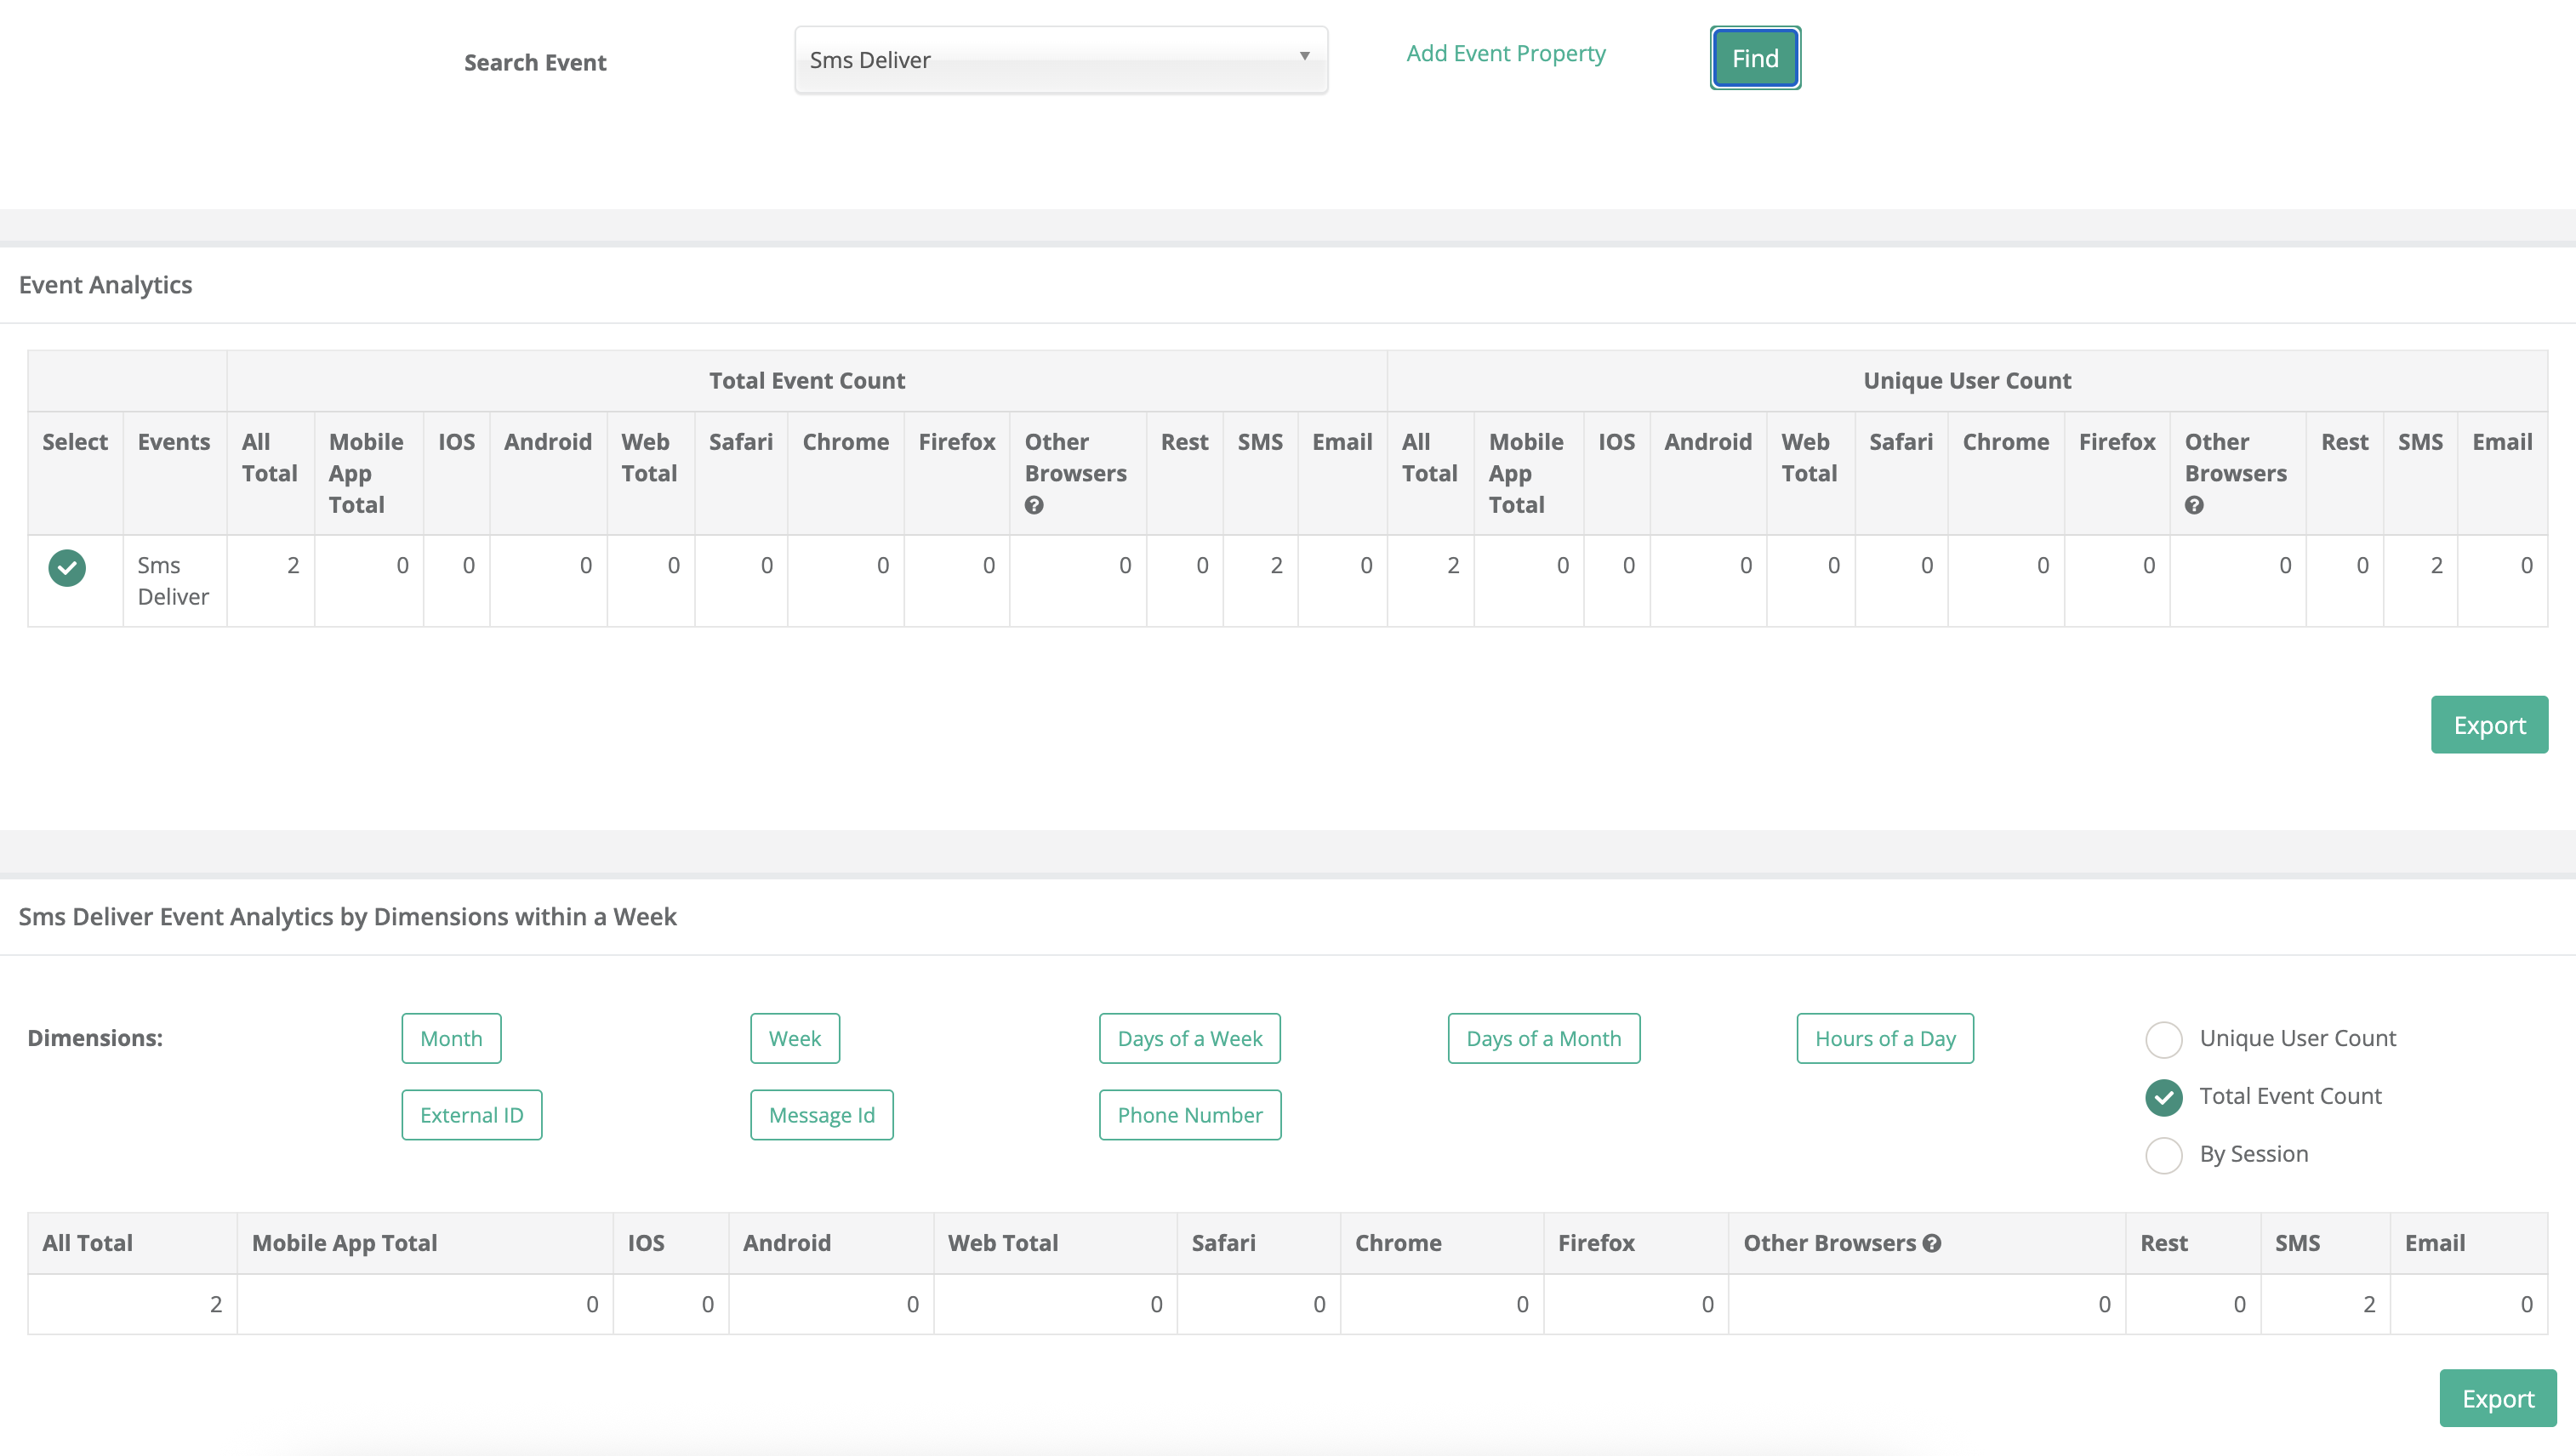Image resolution: width=2576 pixels, height=1456 pixels.
Task: Open the Search Event dropdown
Action: (x=1060, y=60)
